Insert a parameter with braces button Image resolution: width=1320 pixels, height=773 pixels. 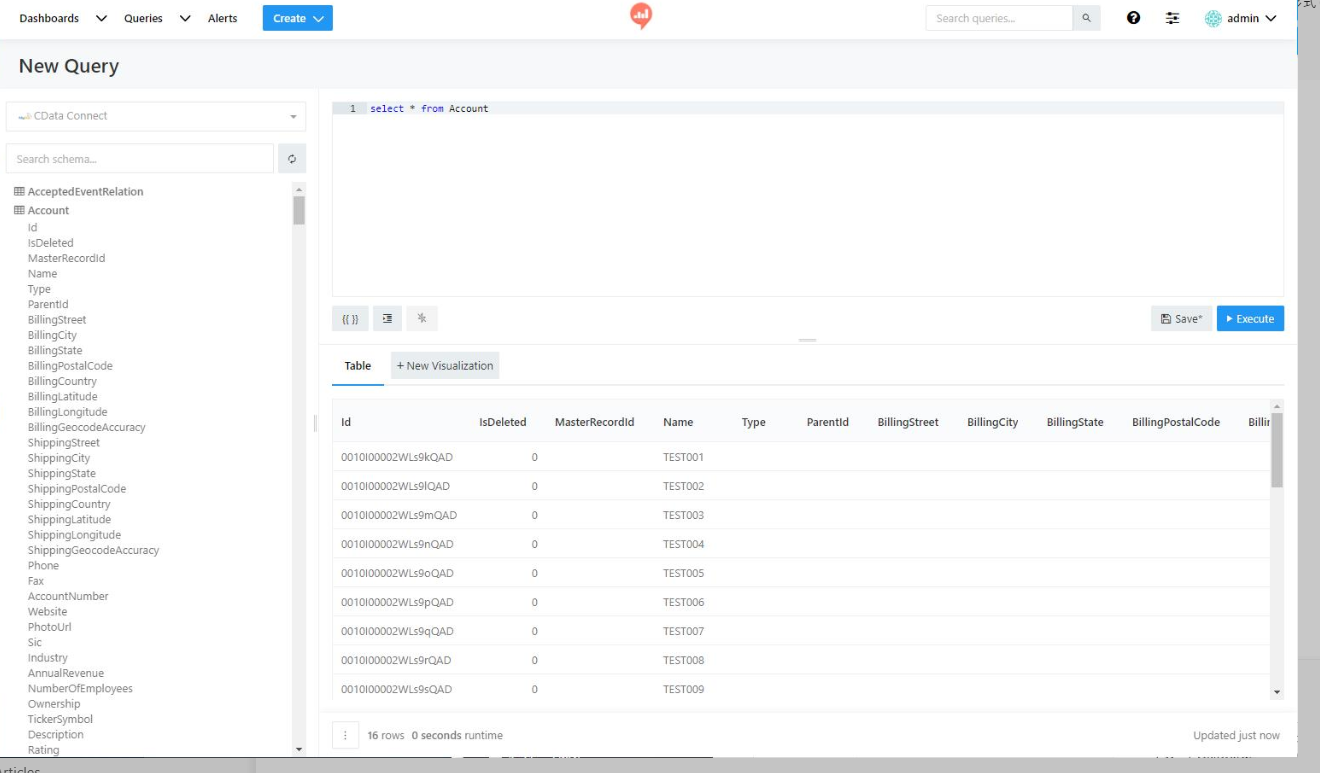350,319
